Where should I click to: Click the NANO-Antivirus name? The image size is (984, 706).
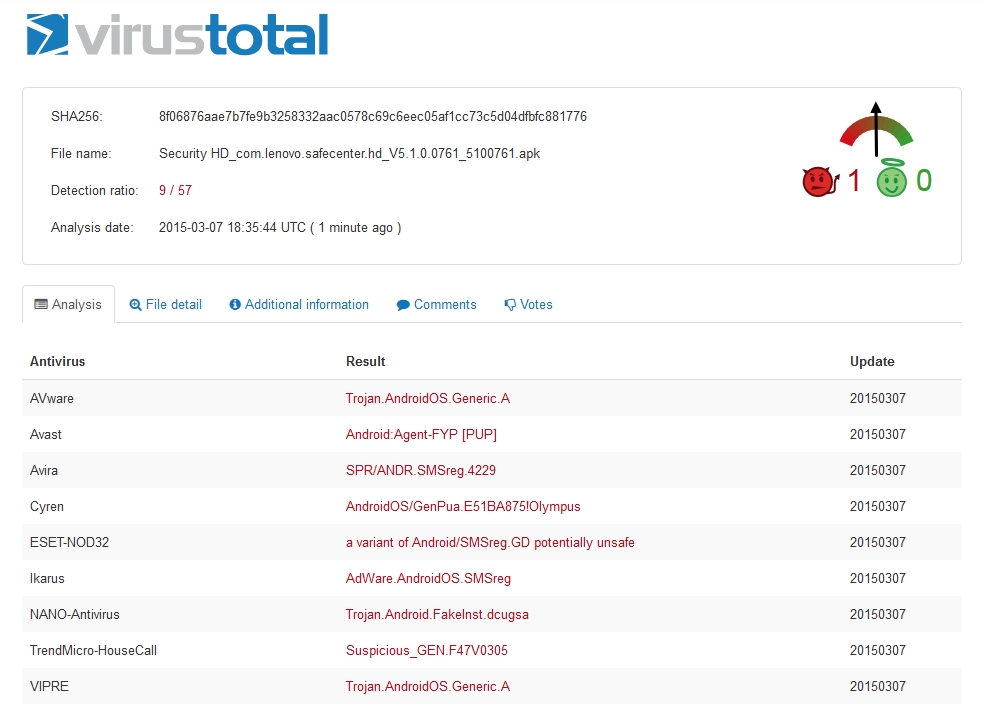point(74,615)
